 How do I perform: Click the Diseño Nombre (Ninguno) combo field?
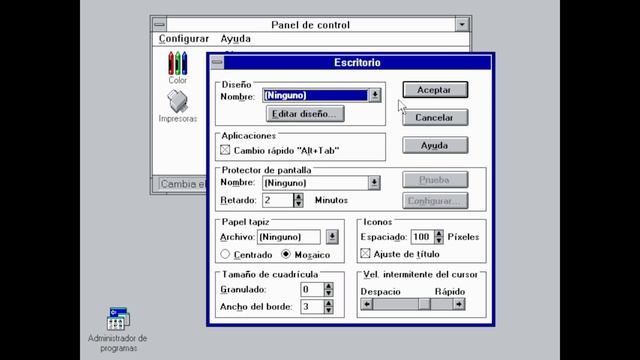point(315,96)
